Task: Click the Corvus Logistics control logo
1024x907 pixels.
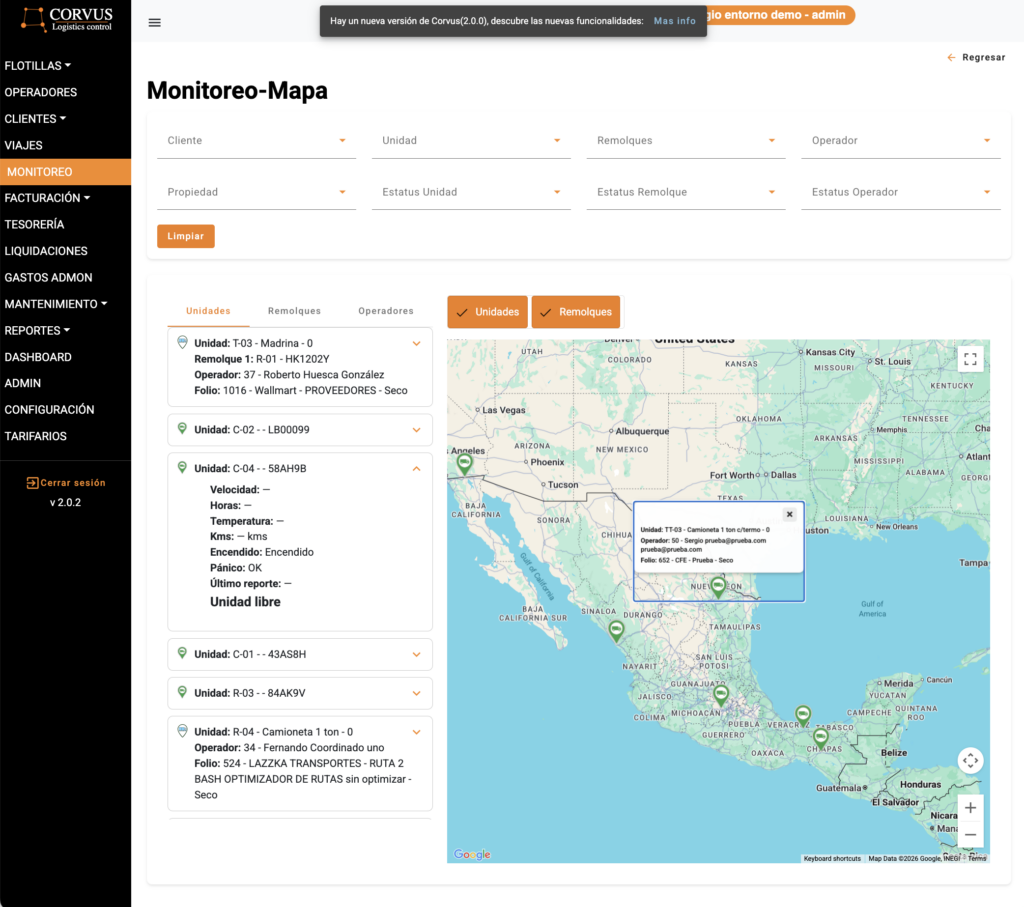Action: coord(66,20)
